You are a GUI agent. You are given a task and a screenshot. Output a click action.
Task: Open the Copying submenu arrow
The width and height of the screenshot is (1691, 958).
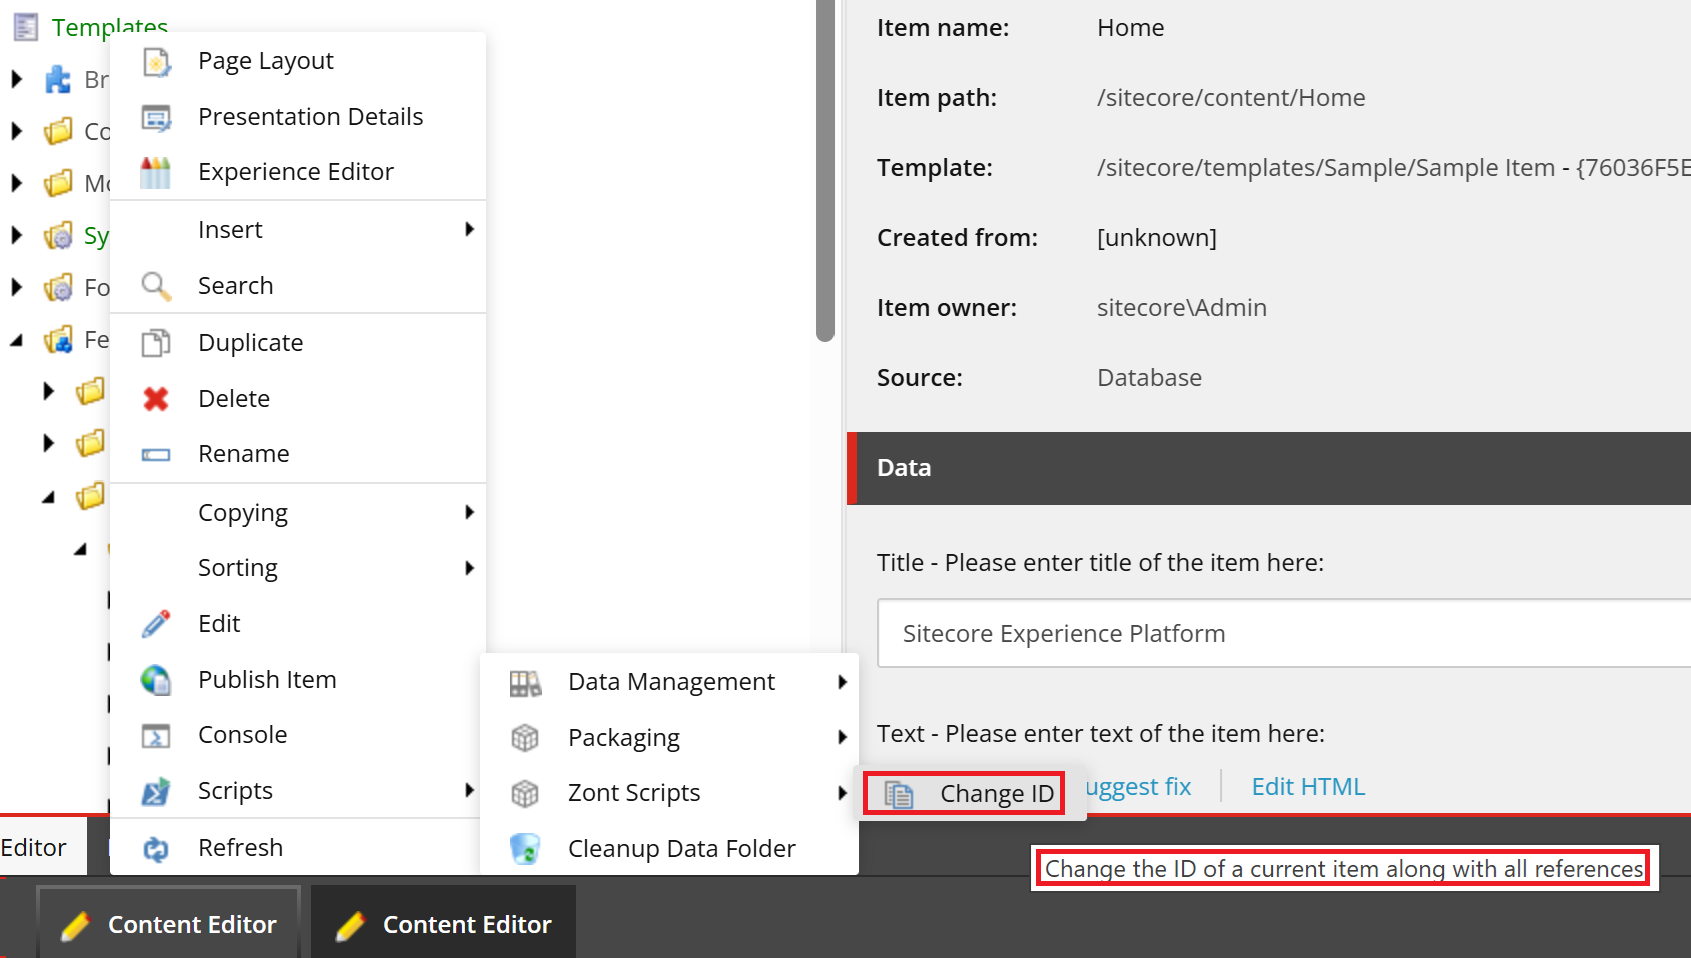pos(469,513)
